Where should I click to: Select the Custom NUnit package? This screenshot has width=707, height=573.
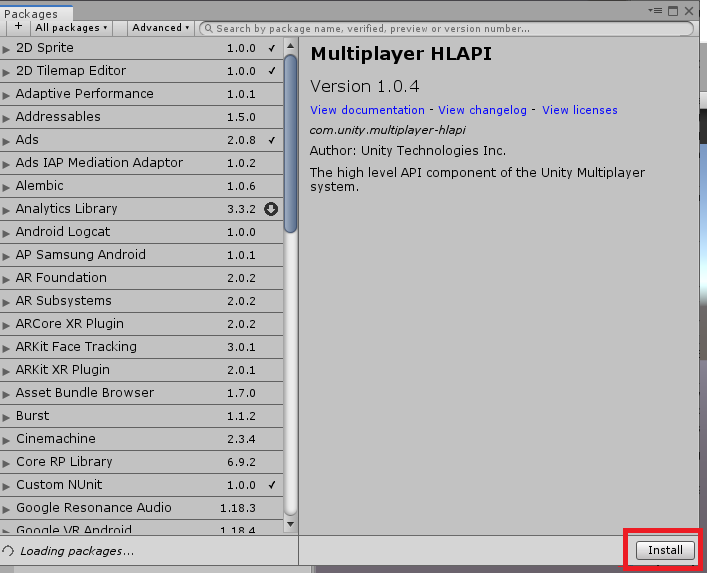(142, 485)
